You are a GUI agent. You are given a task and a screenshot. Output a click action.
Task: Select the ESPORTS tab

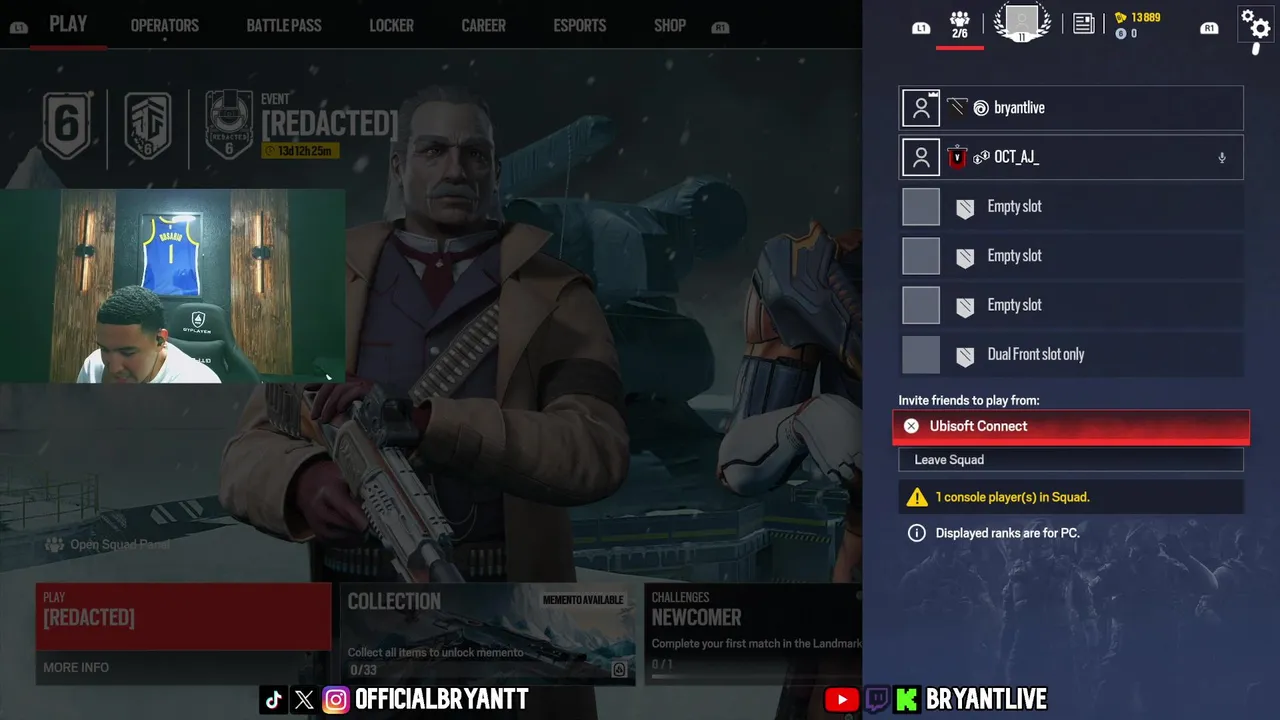coord(580,26)
